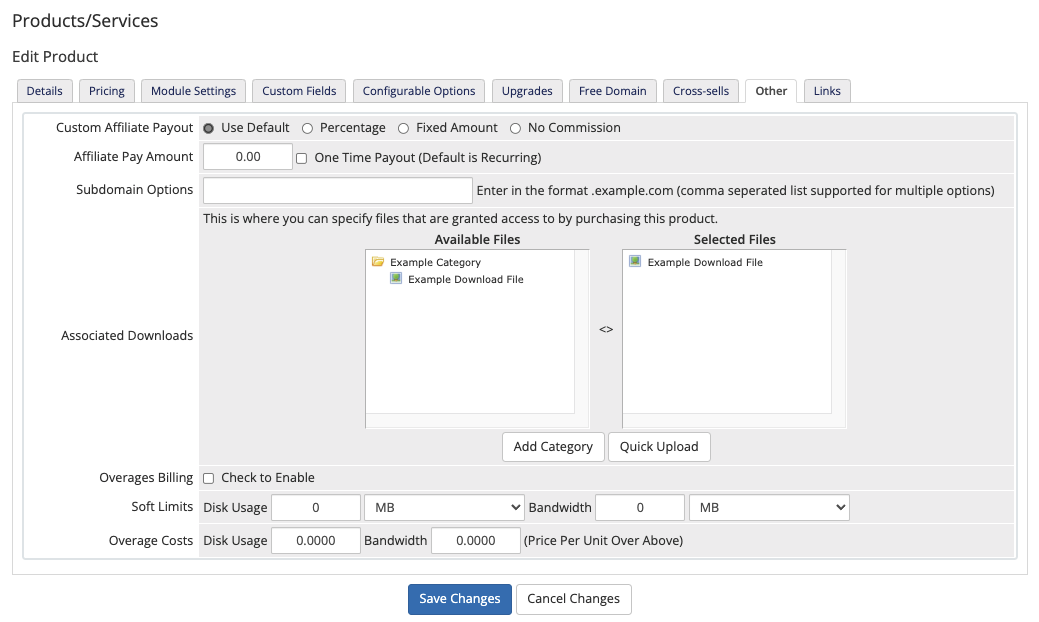The width and height of the screenshot is (1039, 622).
Task: Select Example Category in Available Files
Action: pyautogui.click(x=435, y=262)
